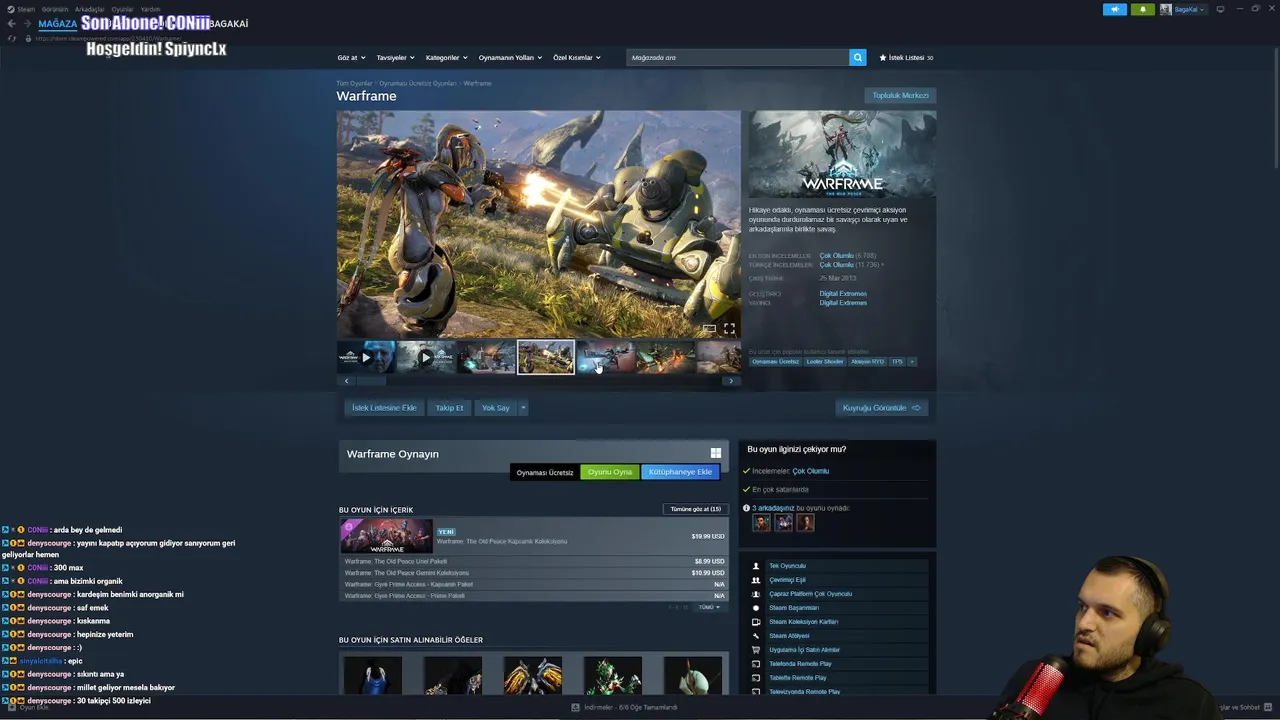Open the Tüm Oyunlar breadcrumb link
The height and width of the screenshot is (720, 1280).
pyautogui.click(x=354, y=83)
